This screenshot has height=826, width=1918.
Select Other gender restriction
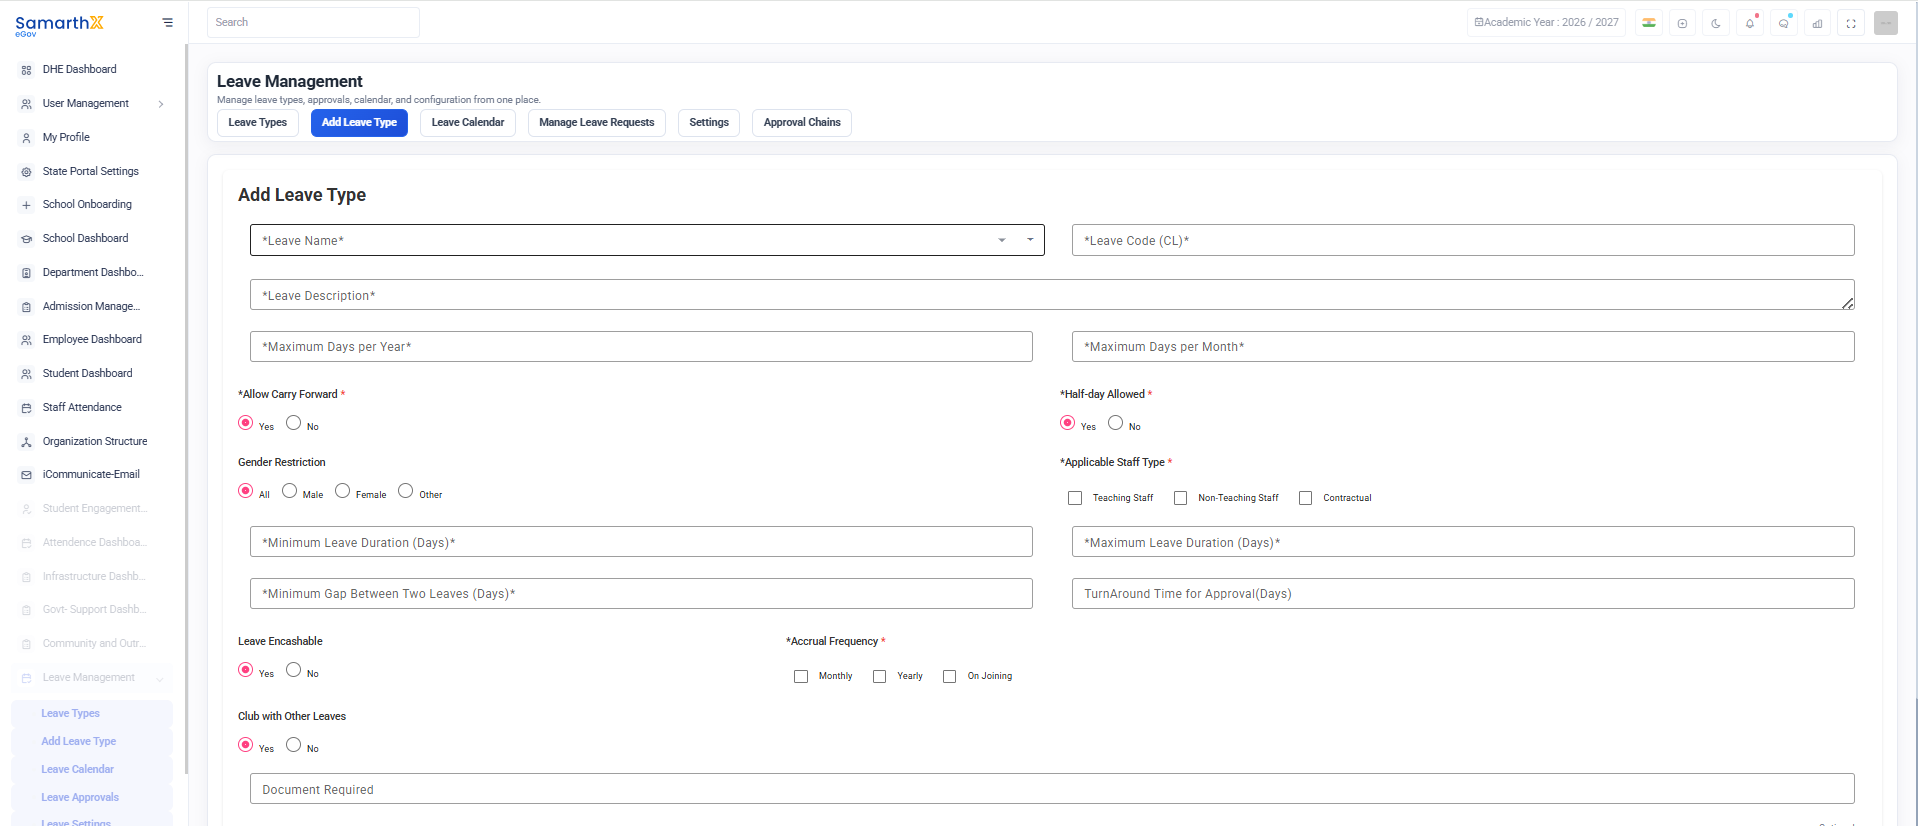click(x=406, y=491)
